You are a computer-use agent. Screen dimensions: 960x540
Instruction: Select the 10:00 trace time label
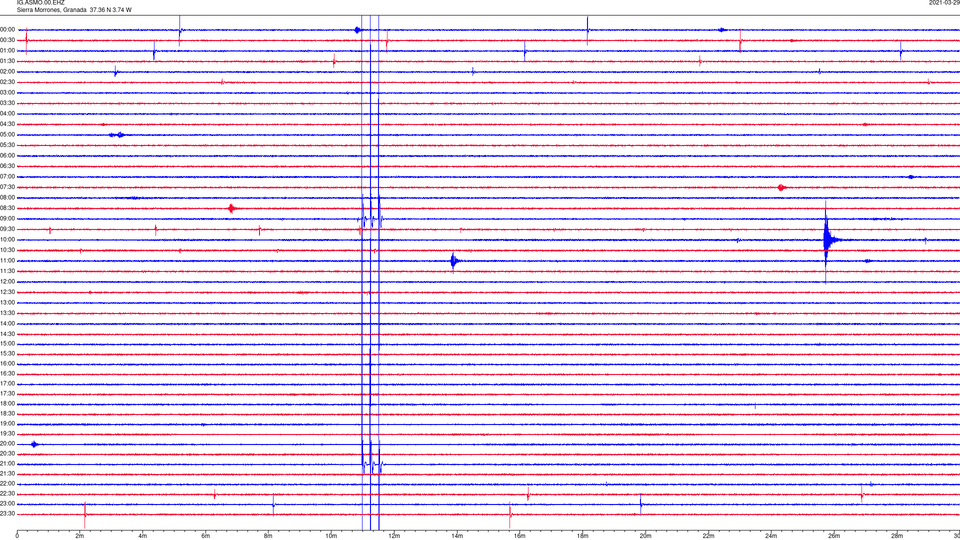tap(8, 239)
